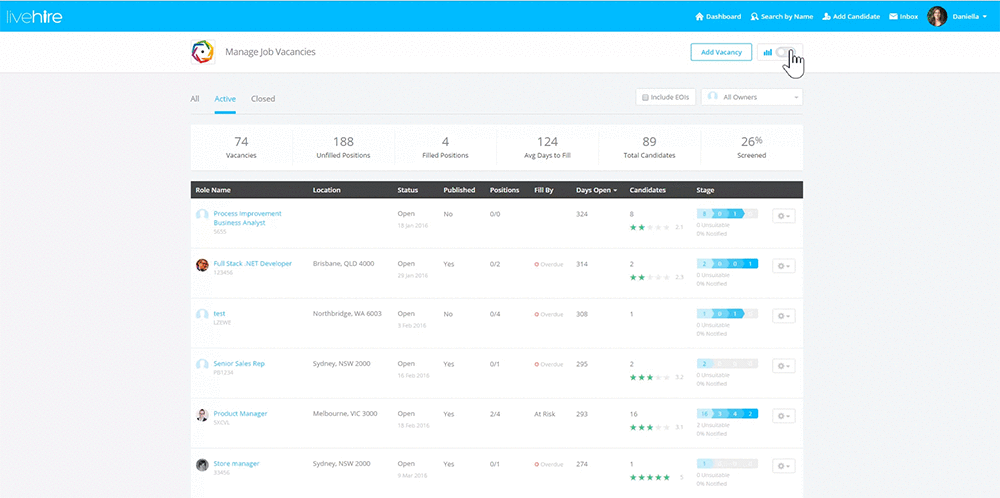Open the Inbox envelope icon

[x=893, y=17]
